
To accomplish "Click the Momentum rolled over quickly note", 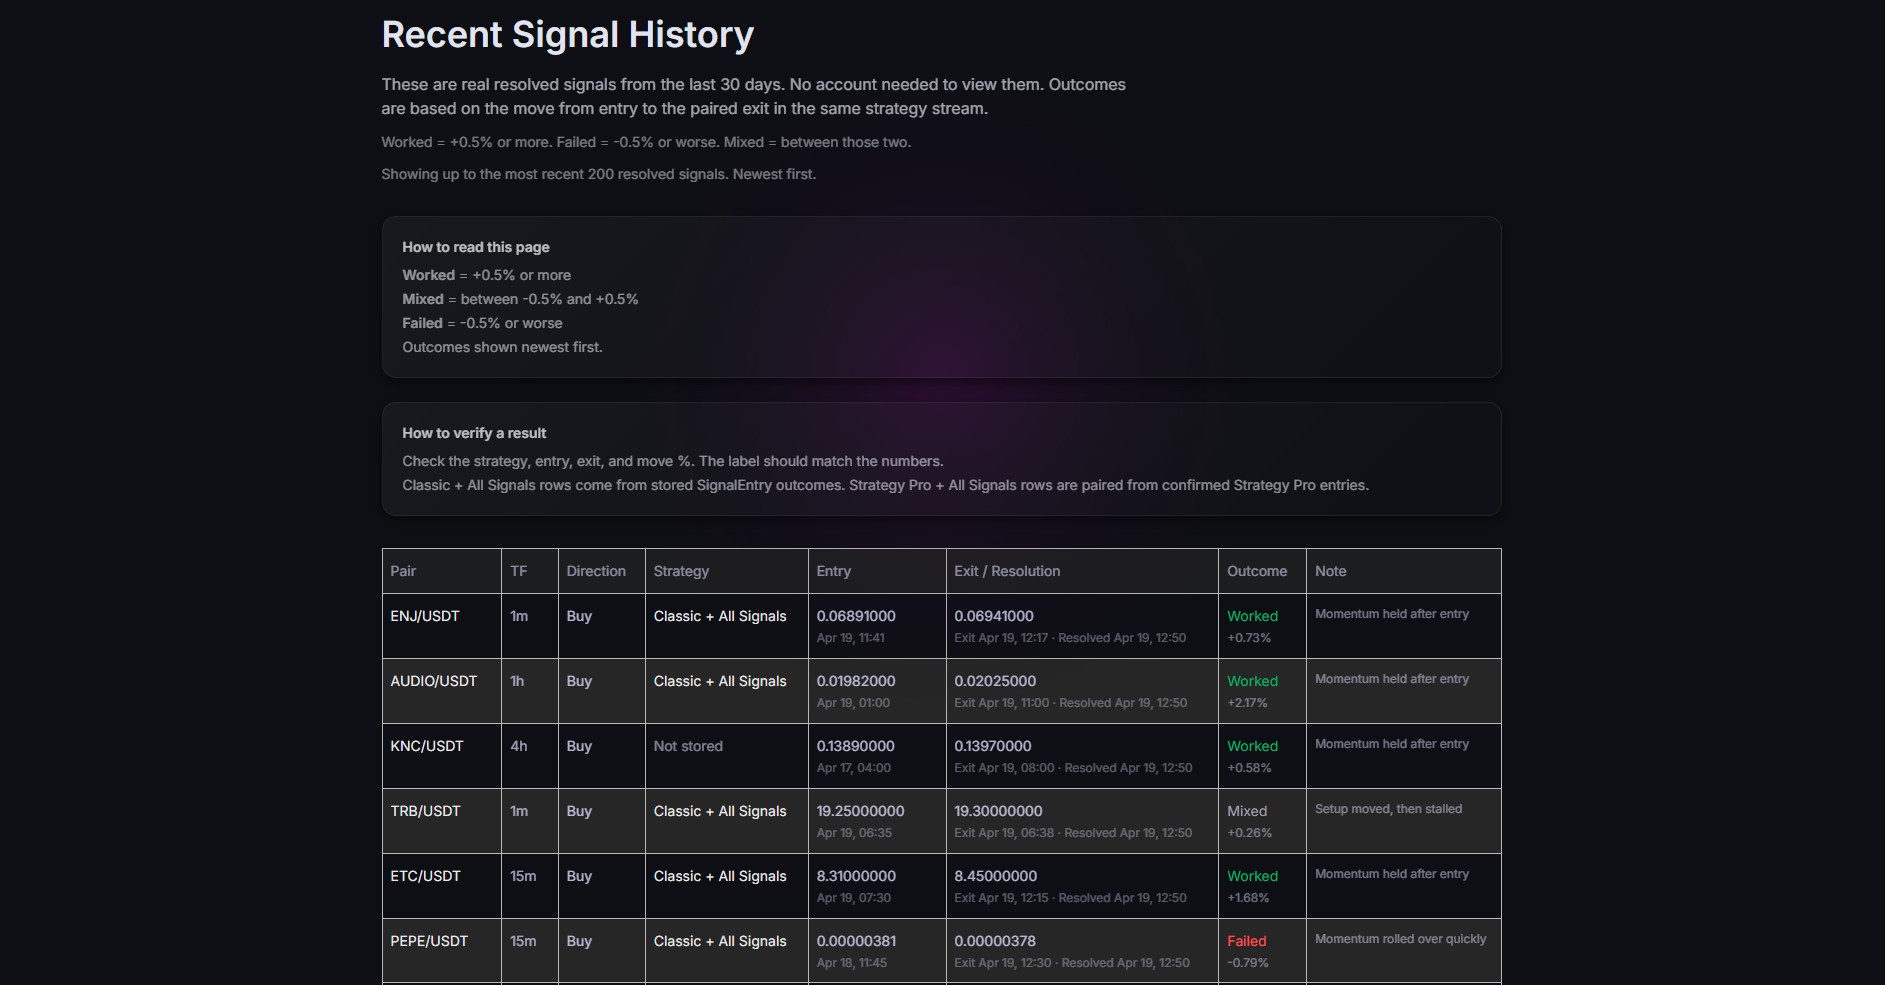I will [1400, 939].
